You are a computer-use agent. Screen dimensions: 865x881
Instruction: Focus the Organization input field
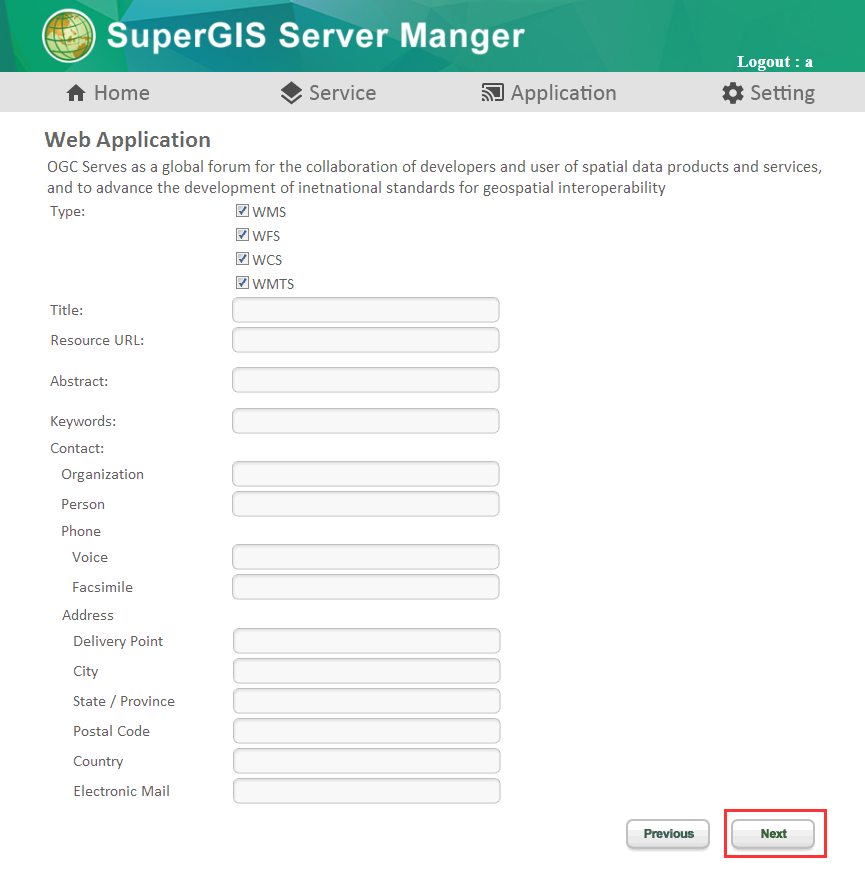pyautogui.click(x=366, y=474)
